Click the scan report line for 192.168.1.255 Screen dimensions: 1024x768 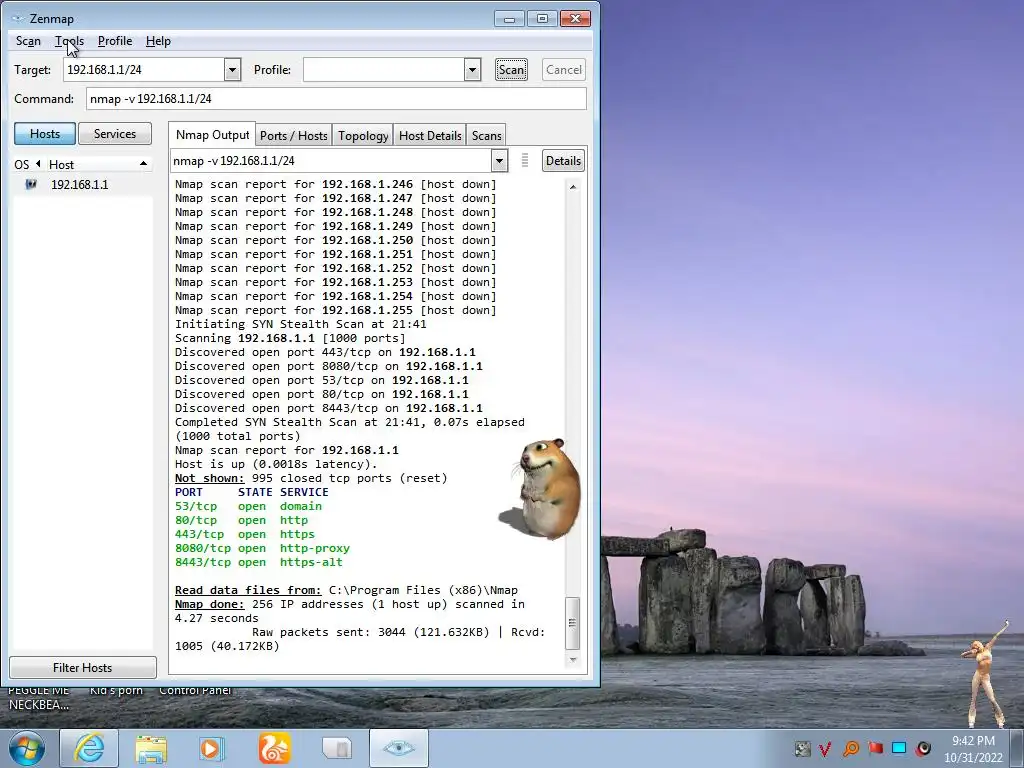336,311
